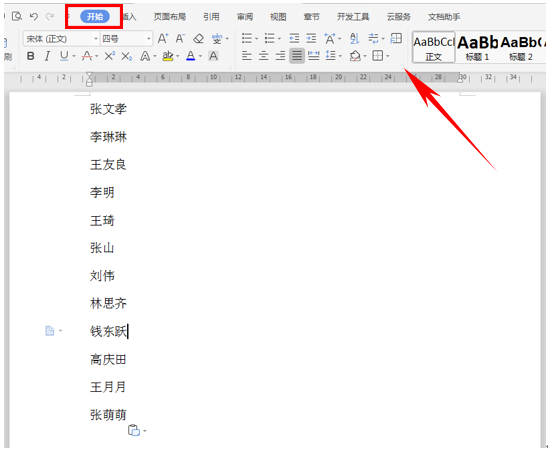The image size is (548, 452).
Task: Apply subscript formatting
Action: [x=127, y=56]
